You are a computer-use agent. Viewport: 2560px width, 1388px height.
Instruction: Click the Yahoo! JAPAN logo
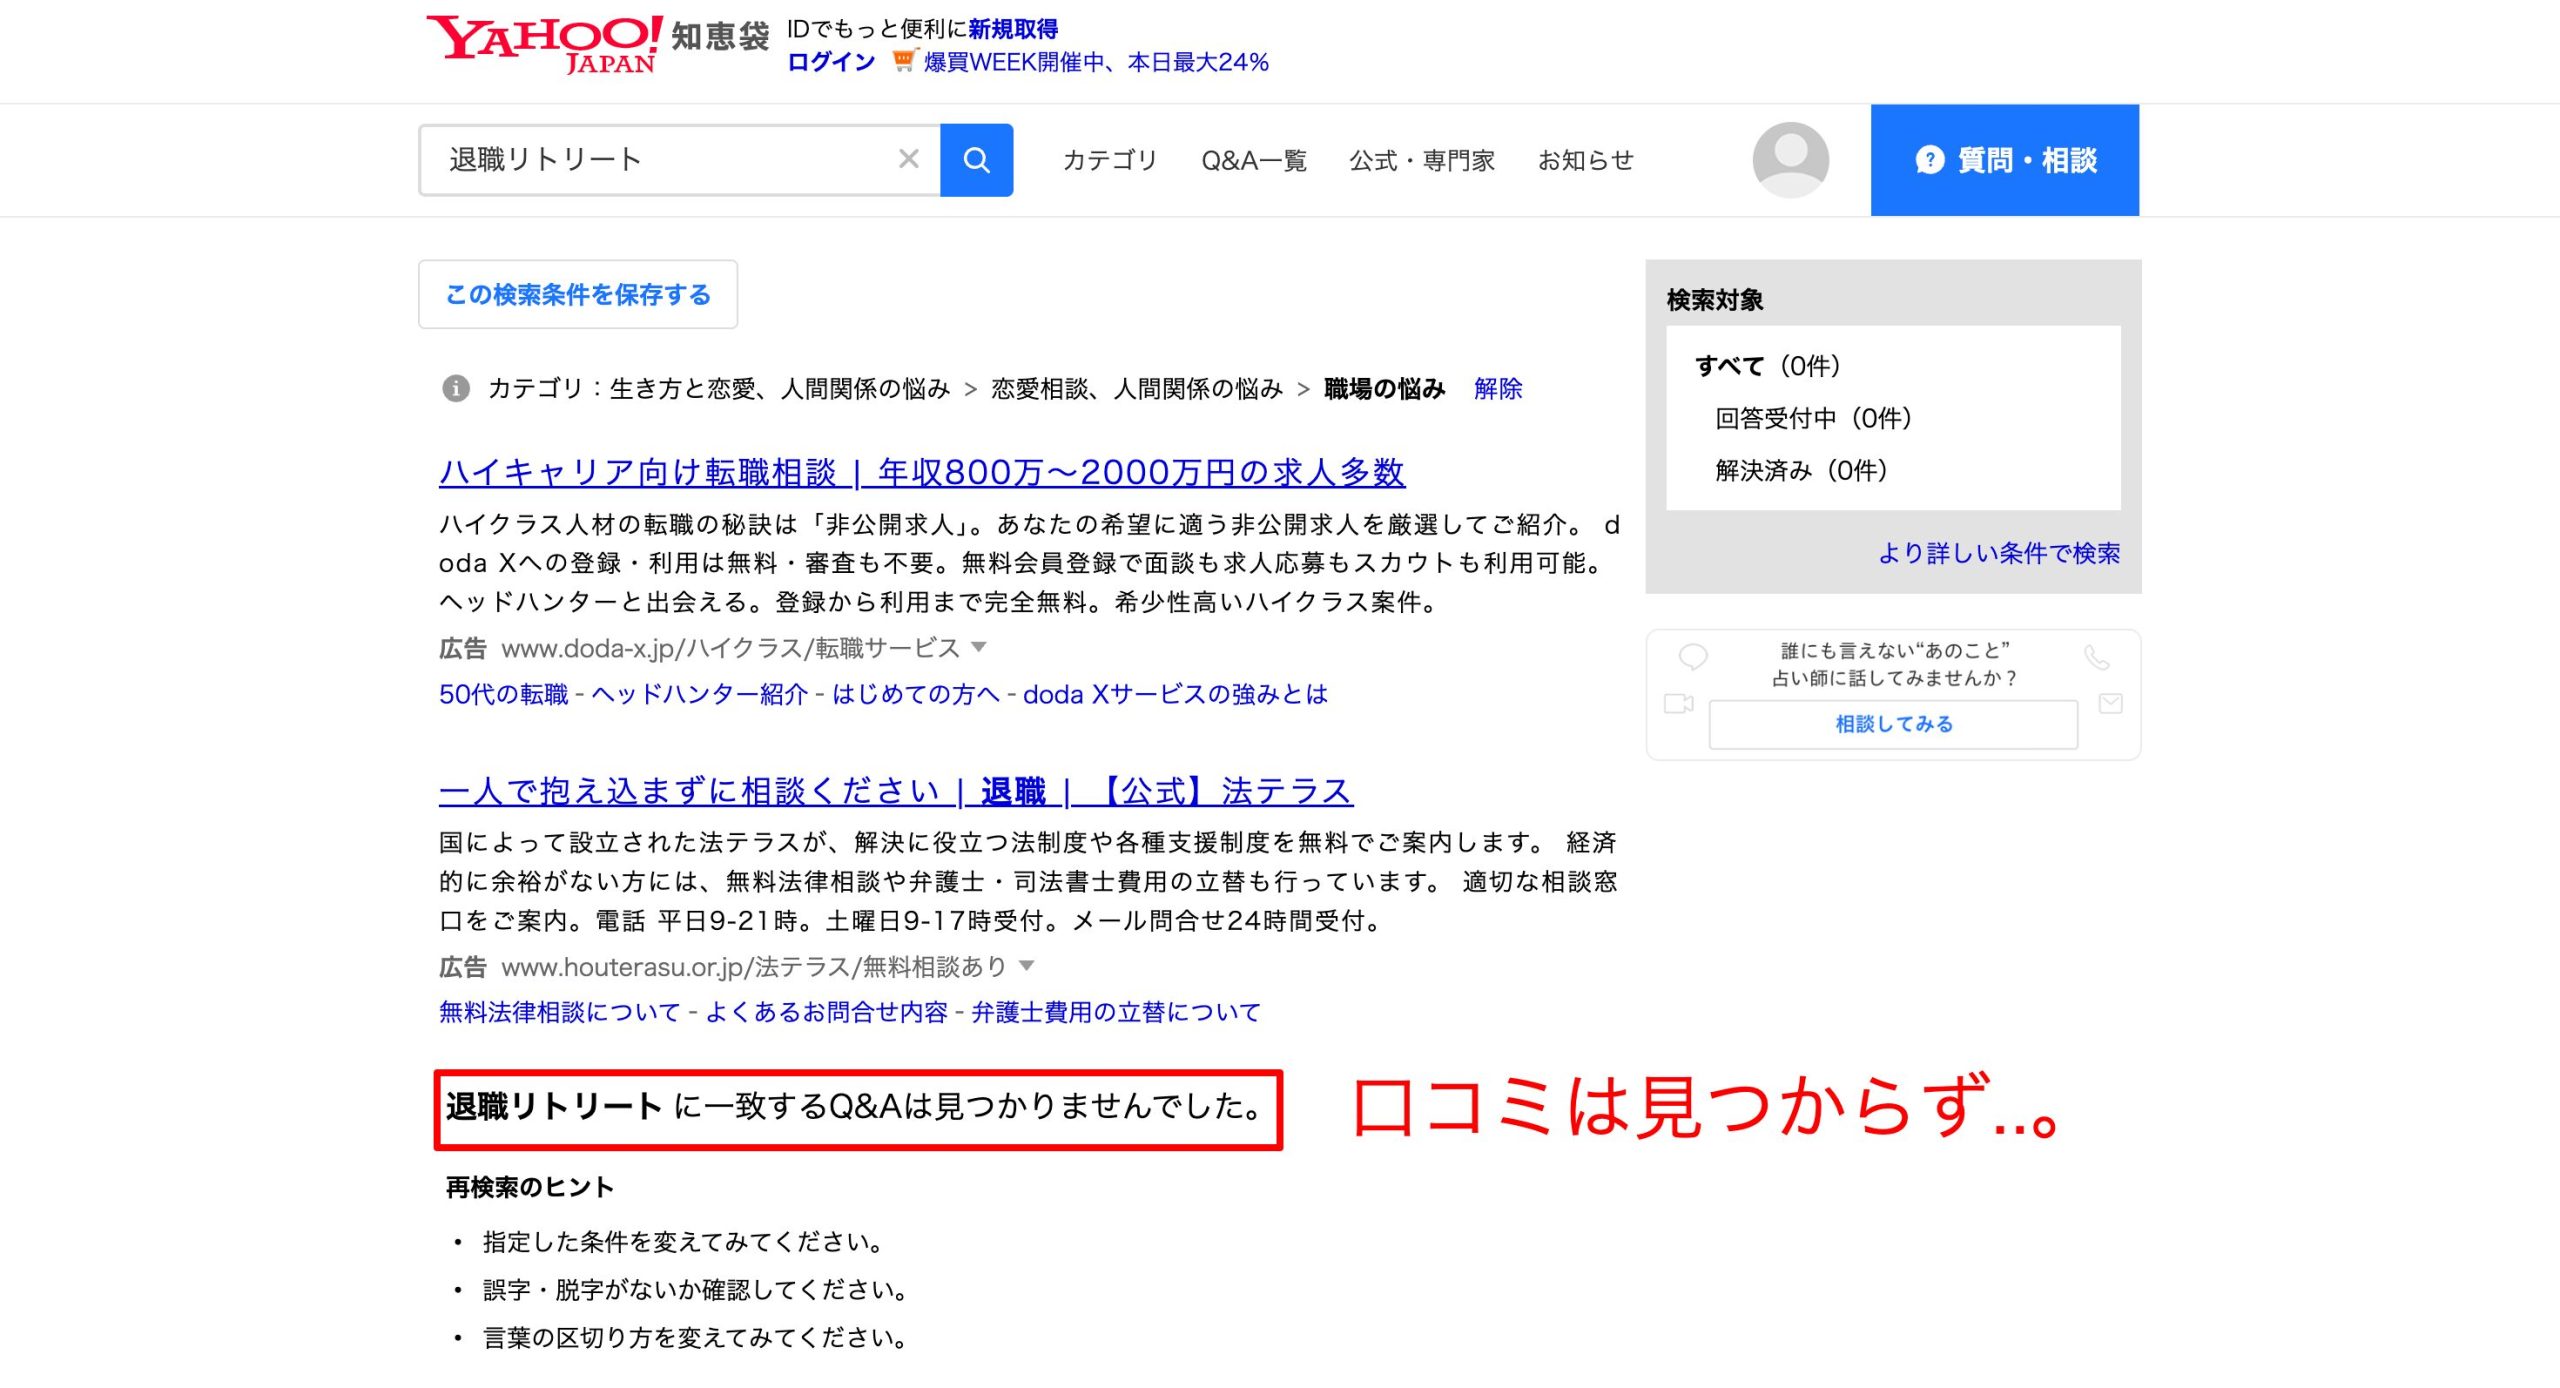(x=543, y=45)
